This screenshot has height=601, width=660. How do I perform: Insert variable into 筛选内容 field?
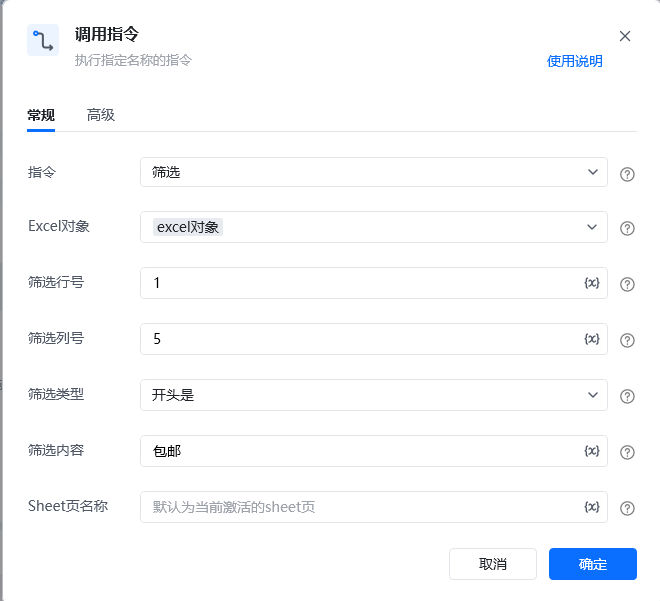tap(591, 451)
